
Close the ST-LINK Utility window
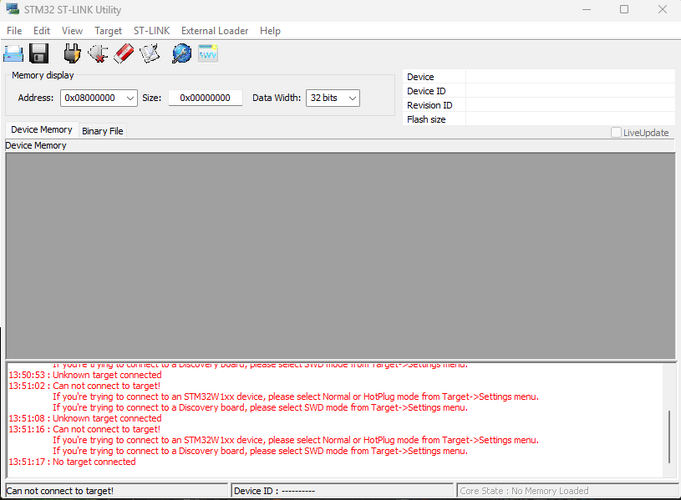pos(662,10)
